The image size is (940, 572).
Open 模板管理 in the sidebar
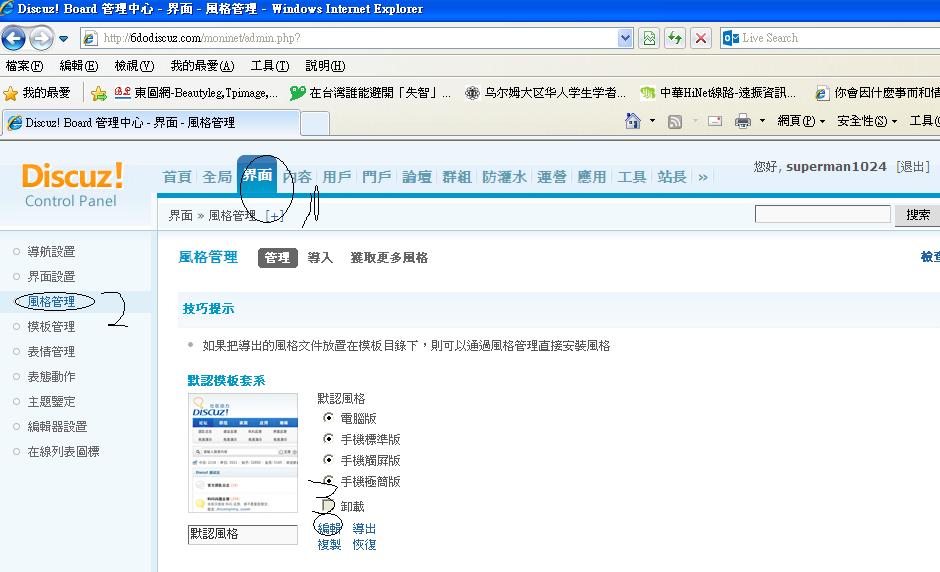point(51,327)
